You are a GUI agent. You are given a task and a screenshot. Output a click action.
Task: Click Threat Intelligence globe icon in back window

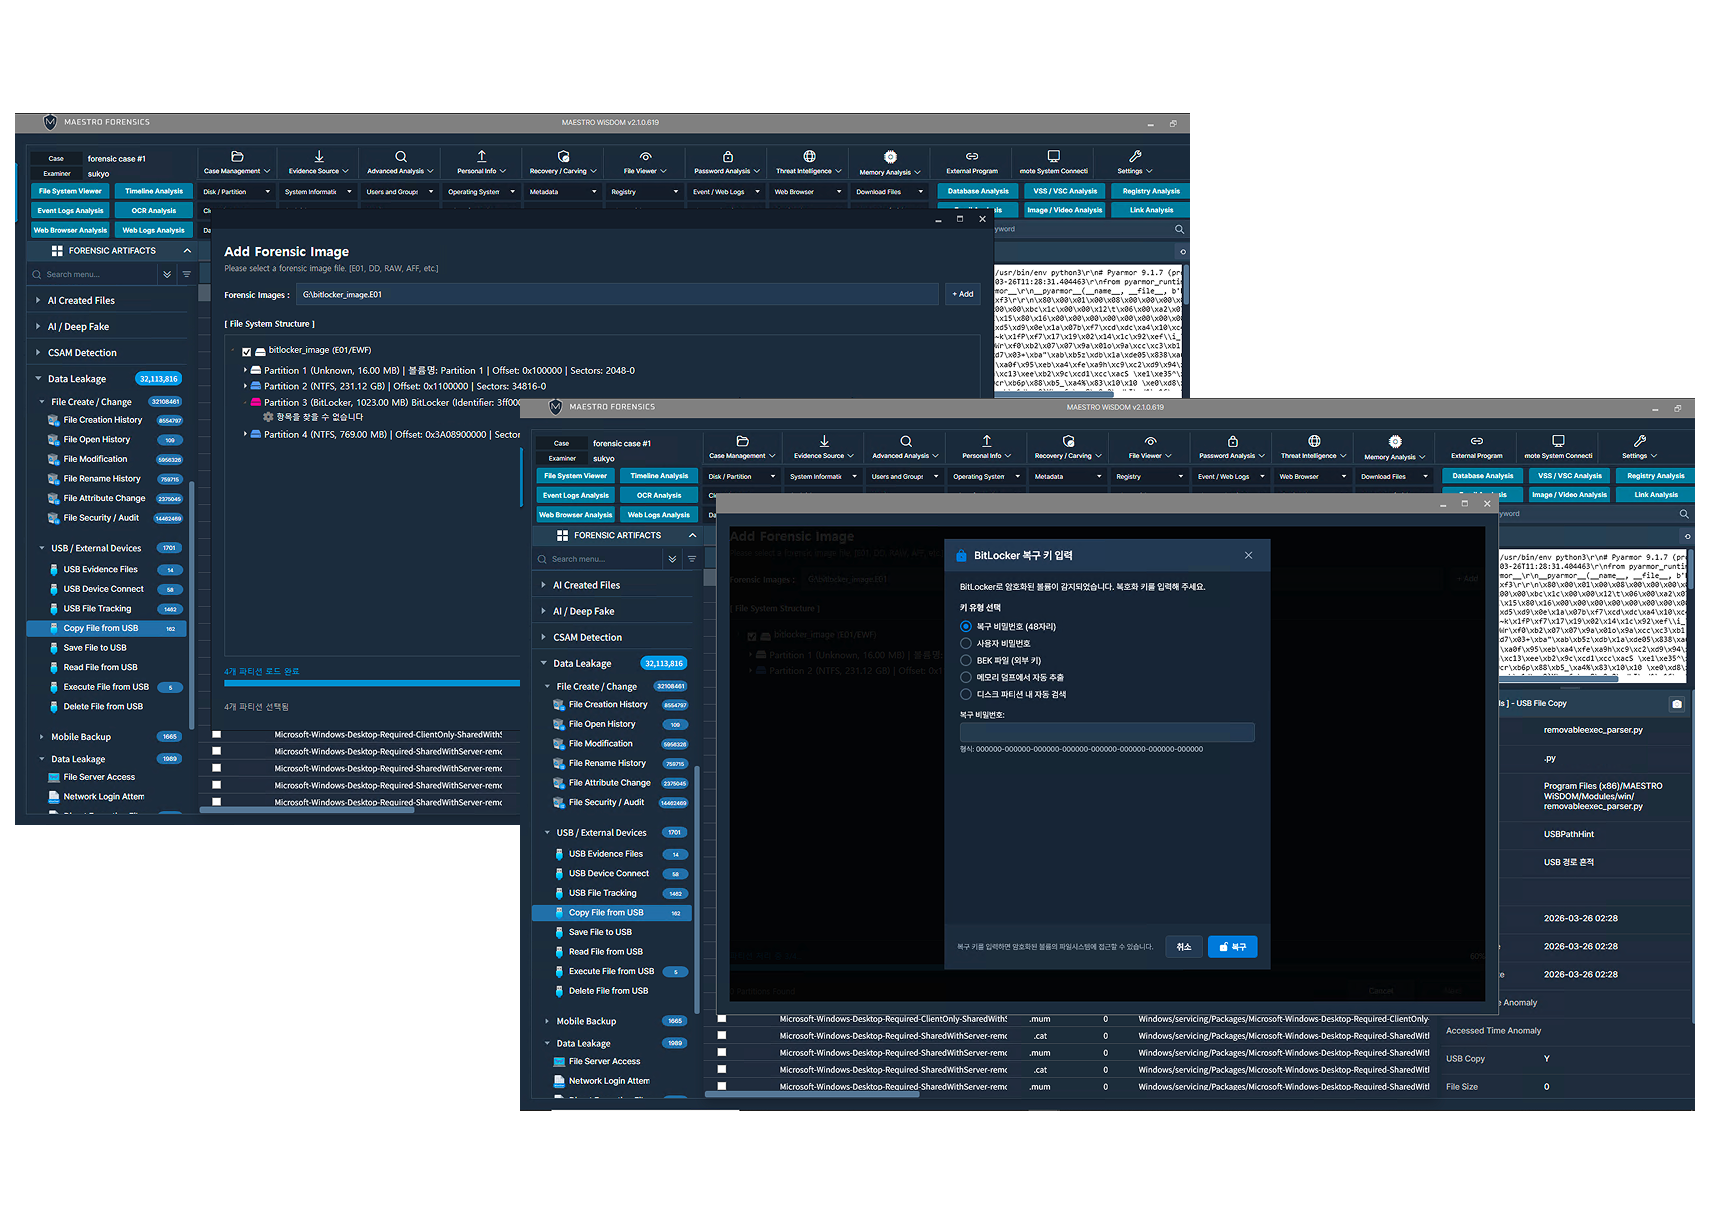click(x=809, y=156)
